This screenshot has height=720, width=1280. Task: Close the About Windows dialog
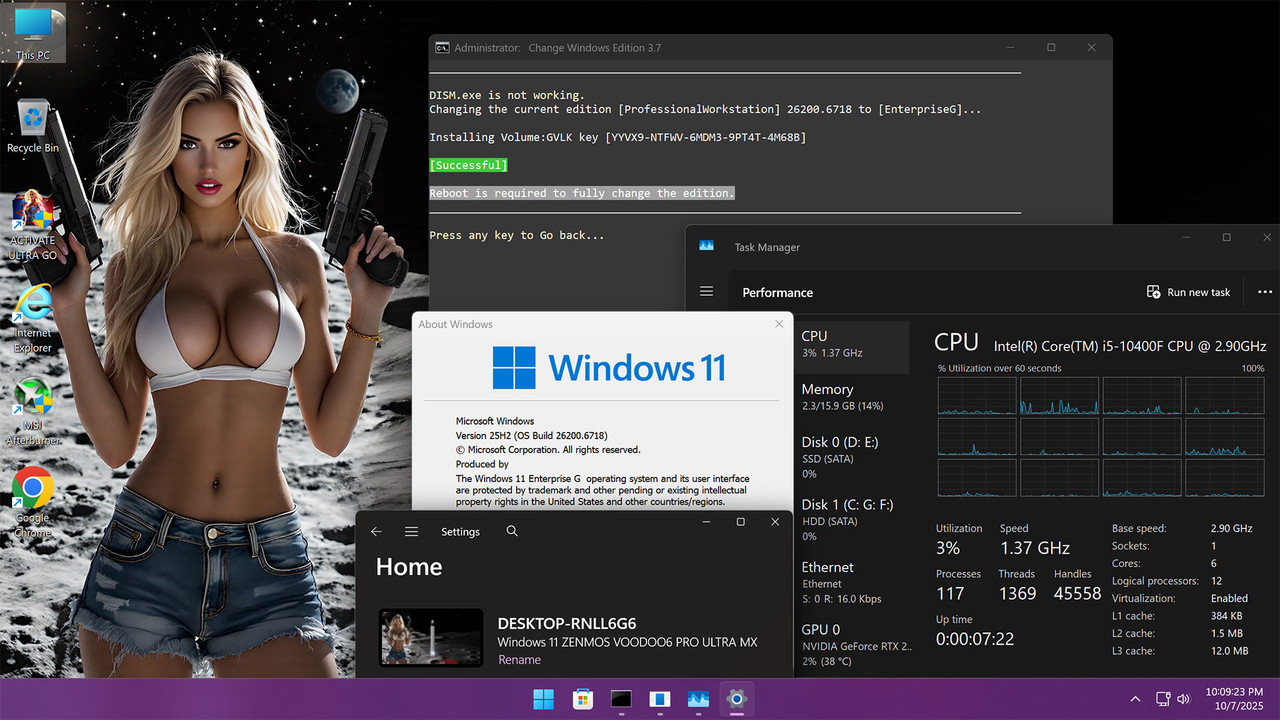click(x=779, y=324)
